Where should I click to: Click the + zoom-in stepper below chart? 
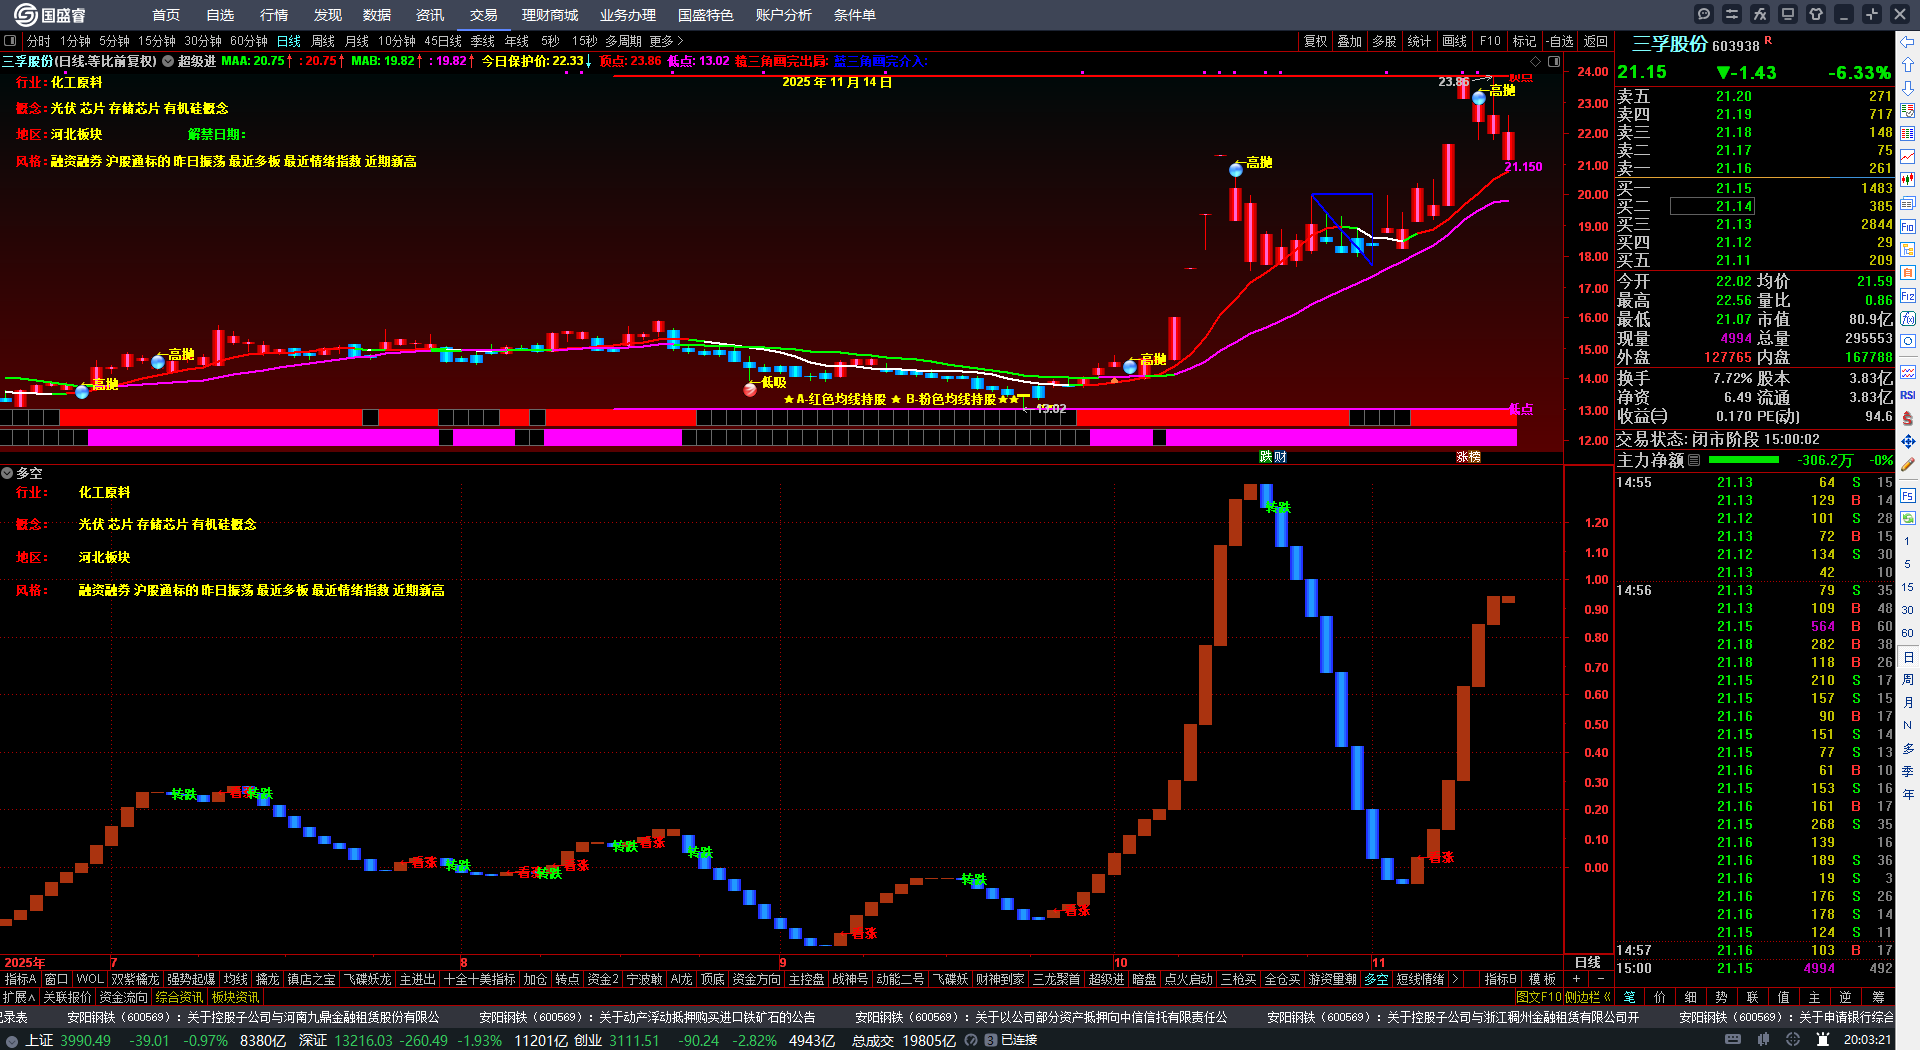click(x=1577, y=979)
